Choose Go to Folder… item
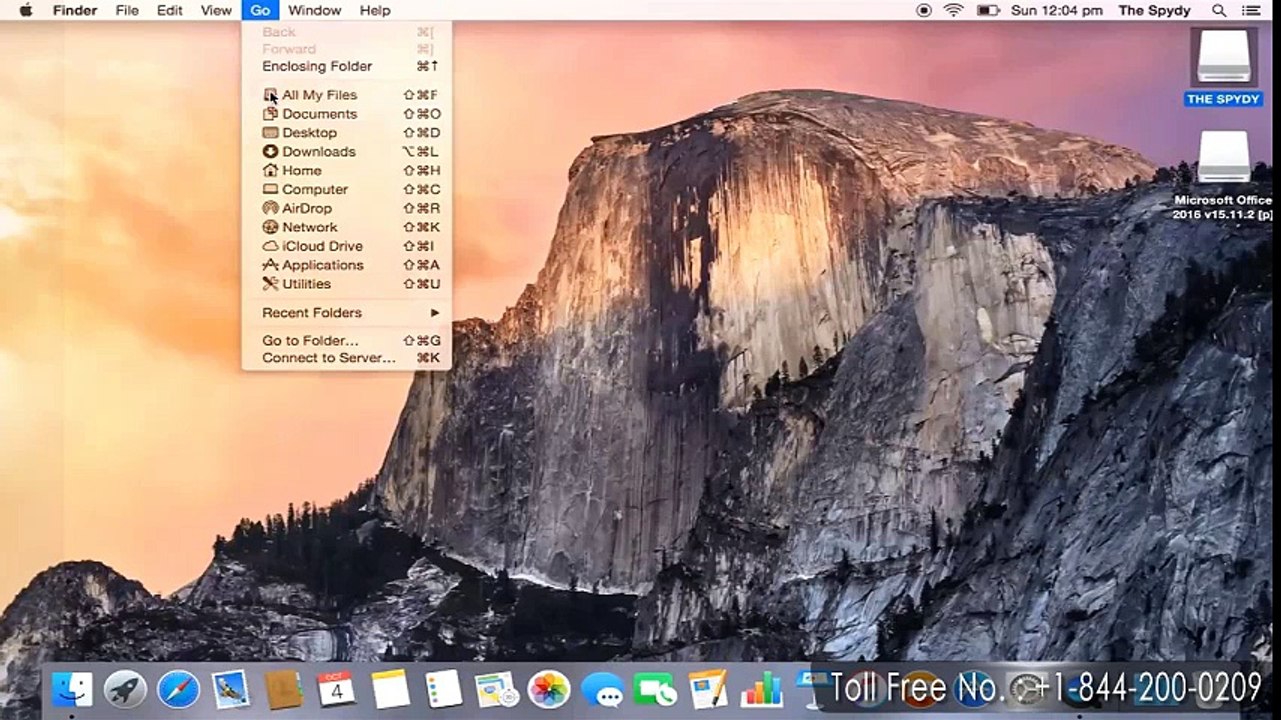The image size is (1281, 720). click(x=346, y=341)
